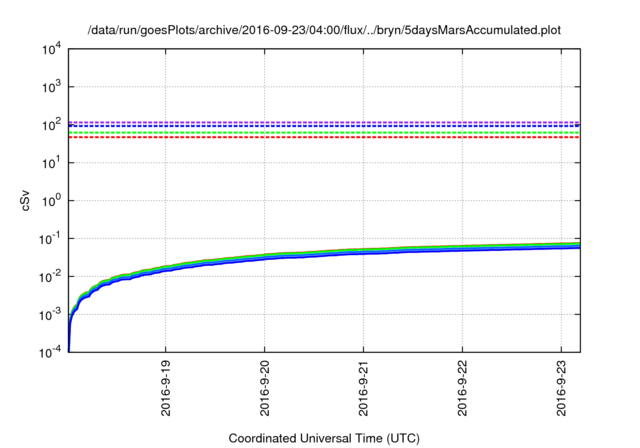Click the 10^-1 y-axis tick label
The width and height of the screenshot is (640, 448).
pyautogui.click(x=51, y=238)
